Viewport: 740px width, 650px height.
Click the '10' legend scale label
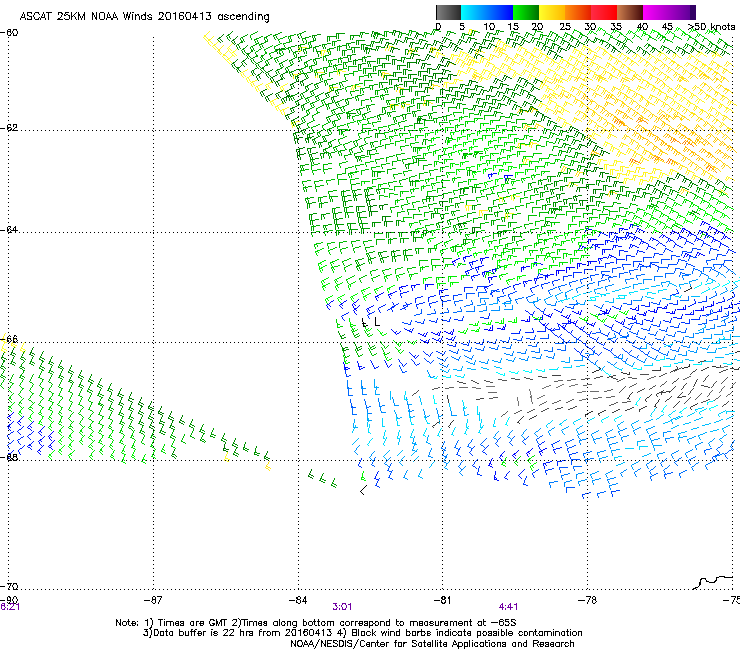(x=489, y=27)
